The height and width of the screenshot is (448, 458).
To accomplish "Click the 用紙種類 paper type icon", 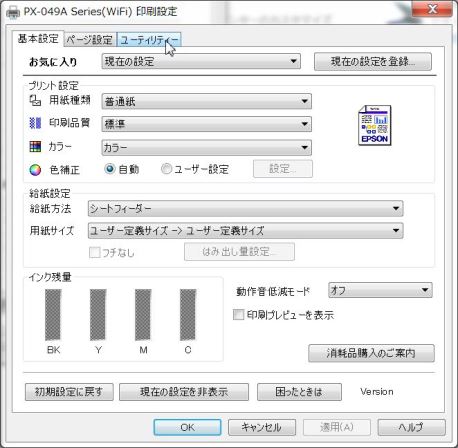I will click(x=35, y=100).
